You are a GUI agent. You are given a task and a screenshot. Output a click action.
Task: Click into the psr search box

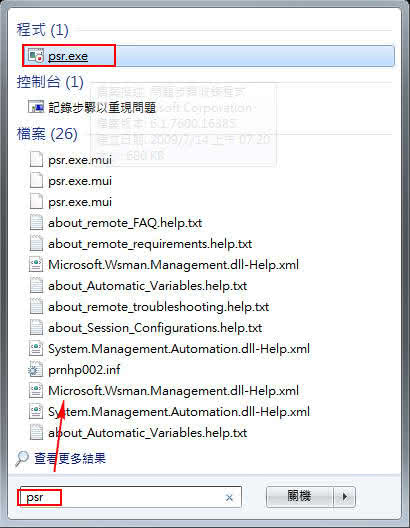131,497
